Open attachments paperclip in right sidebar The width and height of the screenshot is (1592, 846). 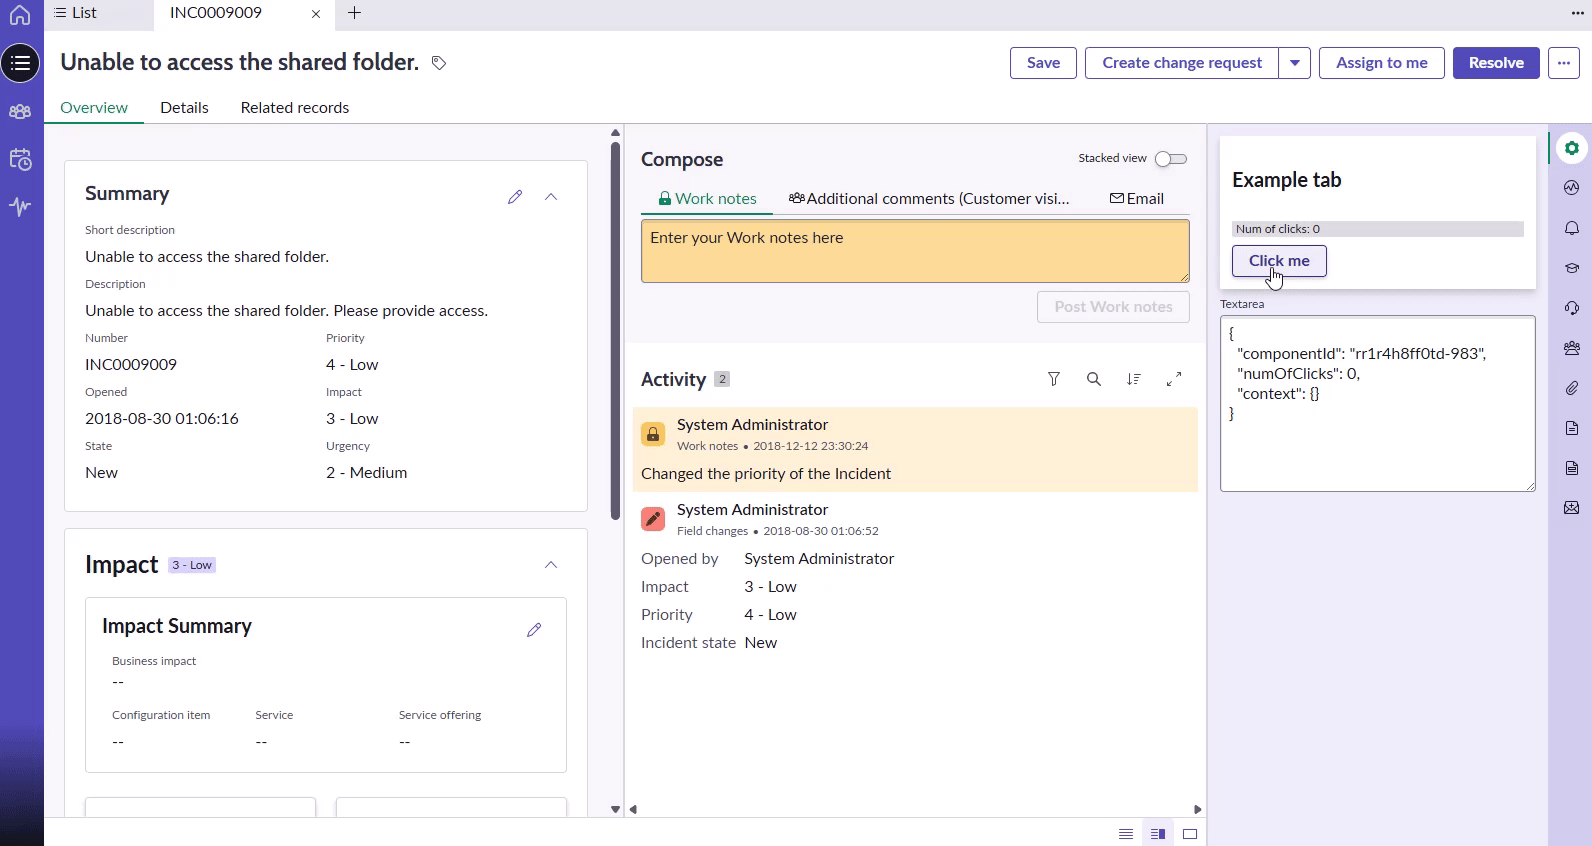(x=1572, y=388)
